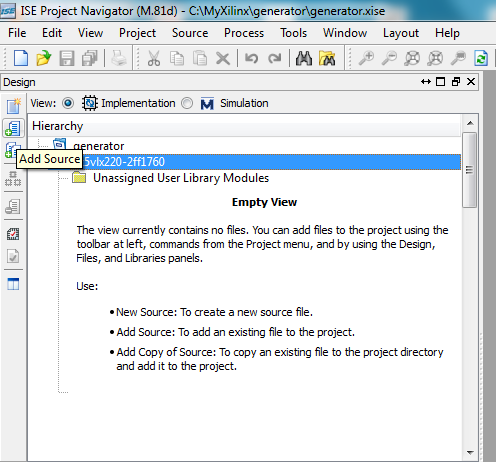496x462 pixels.
Task: Click the second crossed-magnifier zoom icon
Action: 435,58
